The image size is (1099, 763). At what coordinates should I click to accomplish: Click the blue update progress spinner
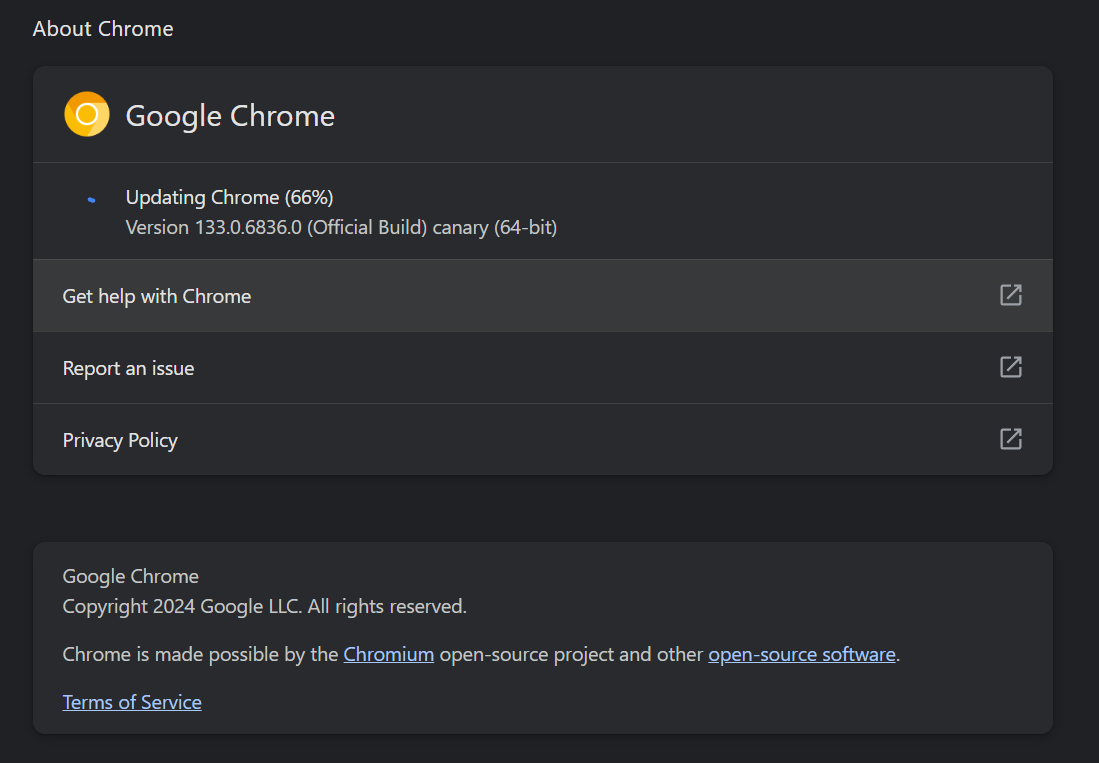coord(91,200)
